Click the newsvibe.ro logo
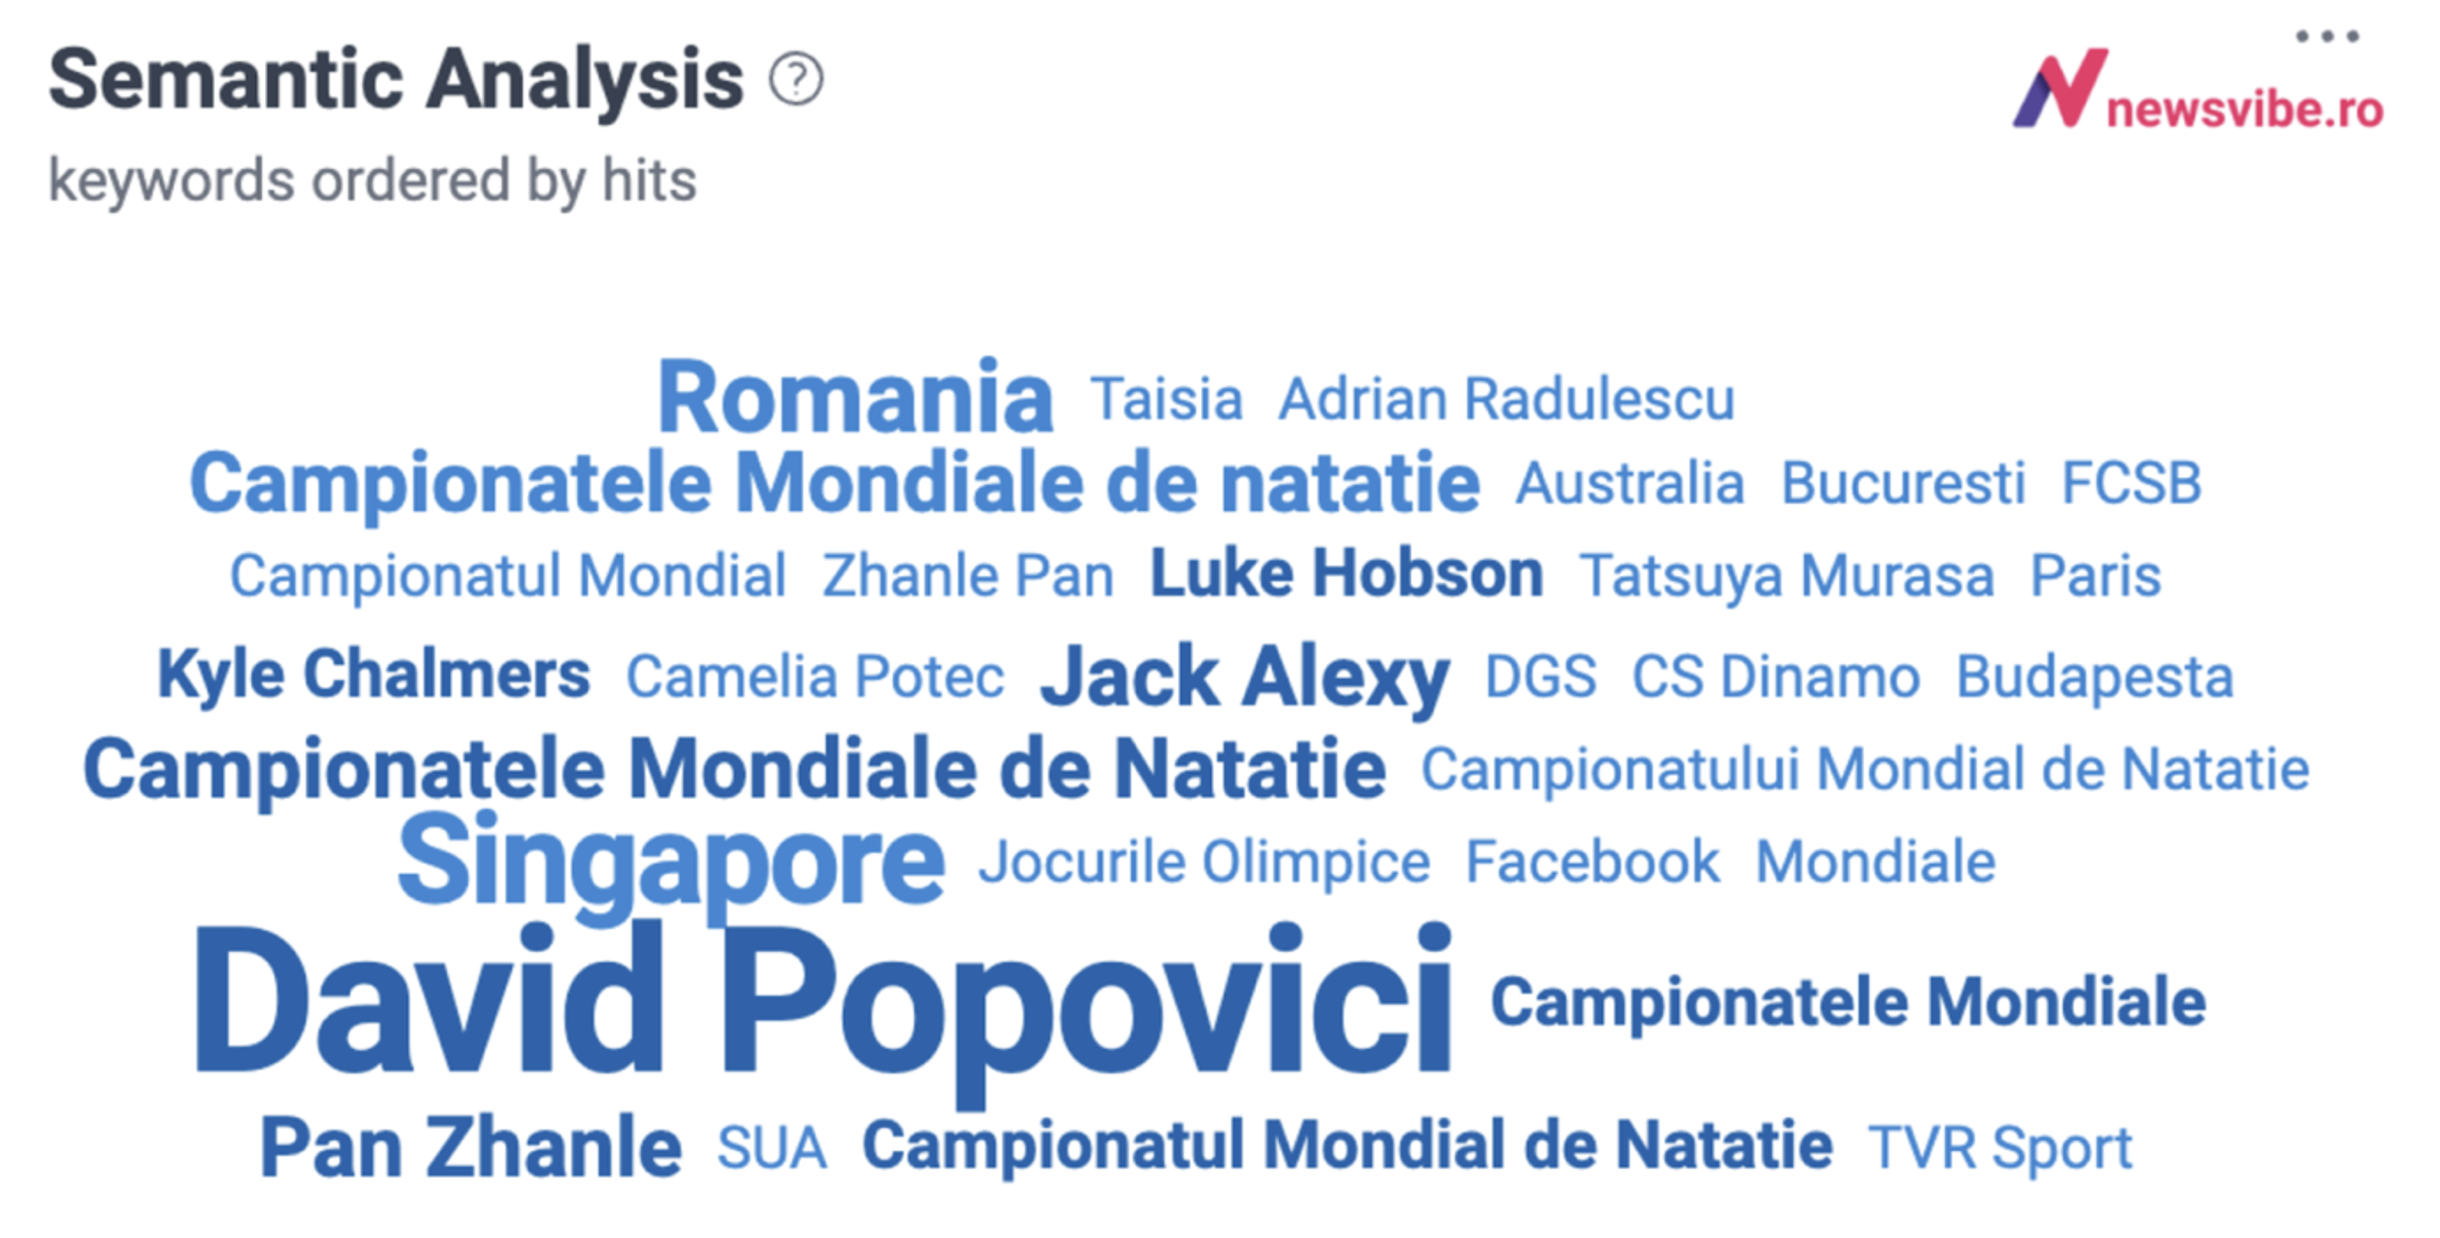This screenshot has height=1238, width=2440. pyautogui.click(x=2198, y=90)
